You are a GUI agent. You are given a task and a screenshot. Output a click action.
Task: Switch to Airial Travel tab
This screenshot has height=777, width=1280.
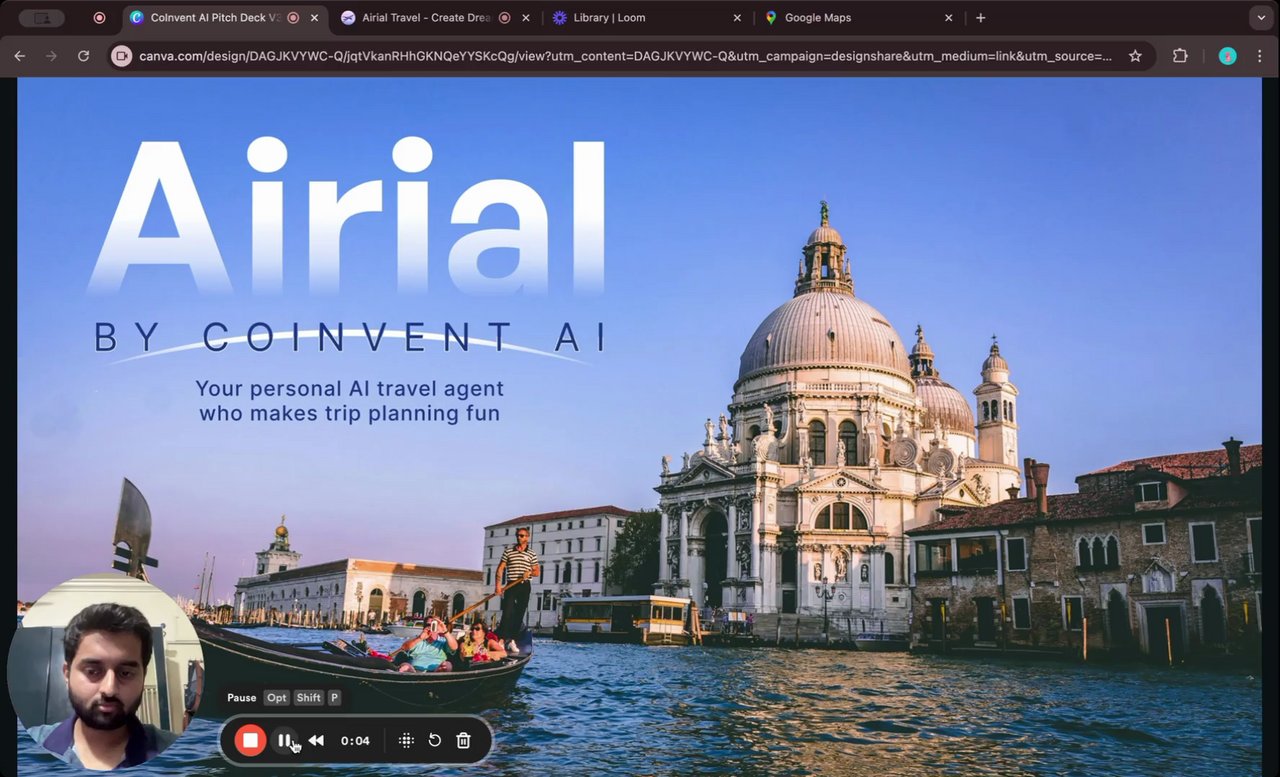coord(426,18)
